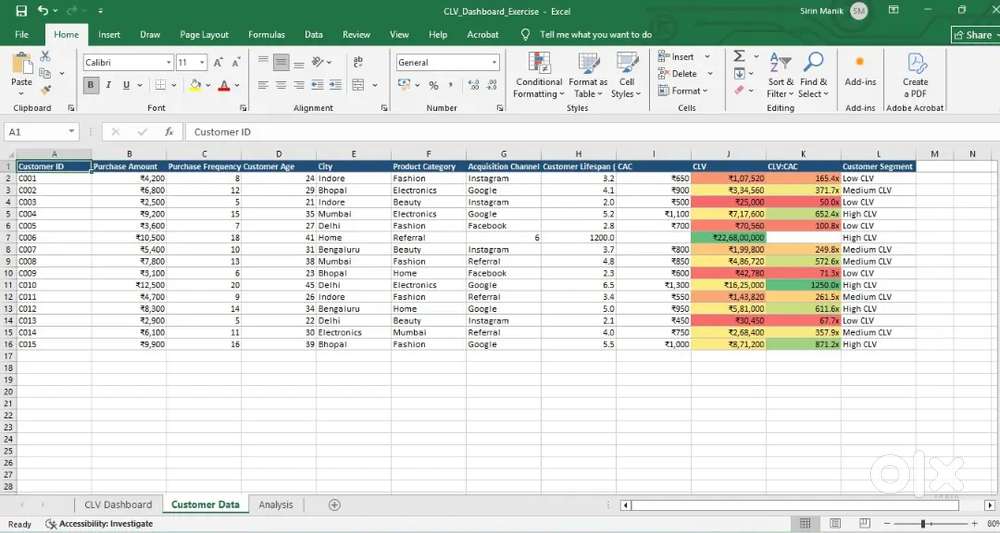Open the File menu tab

tap(22, 34)
